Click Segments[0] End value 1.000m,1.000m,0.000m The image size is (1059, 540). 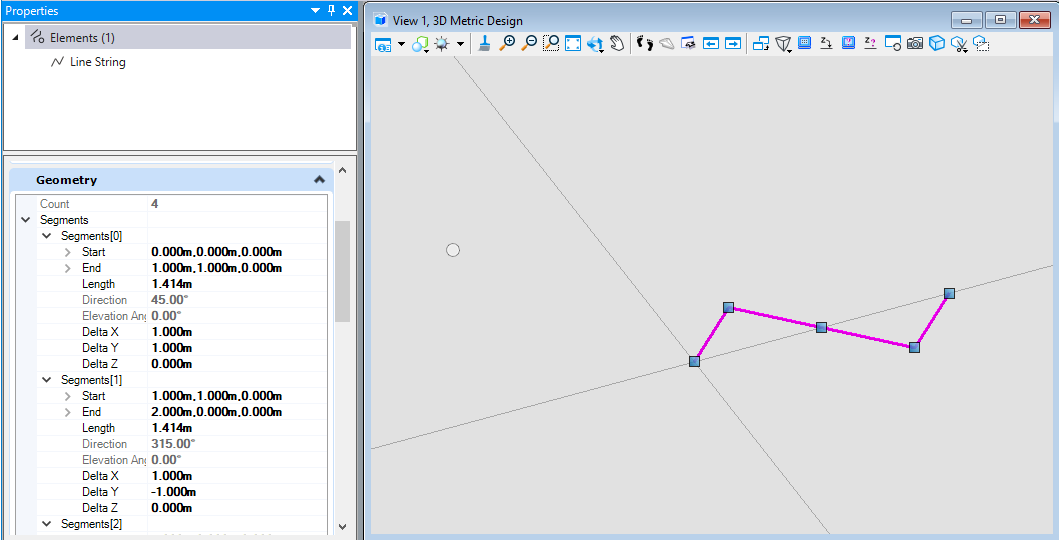217,268
